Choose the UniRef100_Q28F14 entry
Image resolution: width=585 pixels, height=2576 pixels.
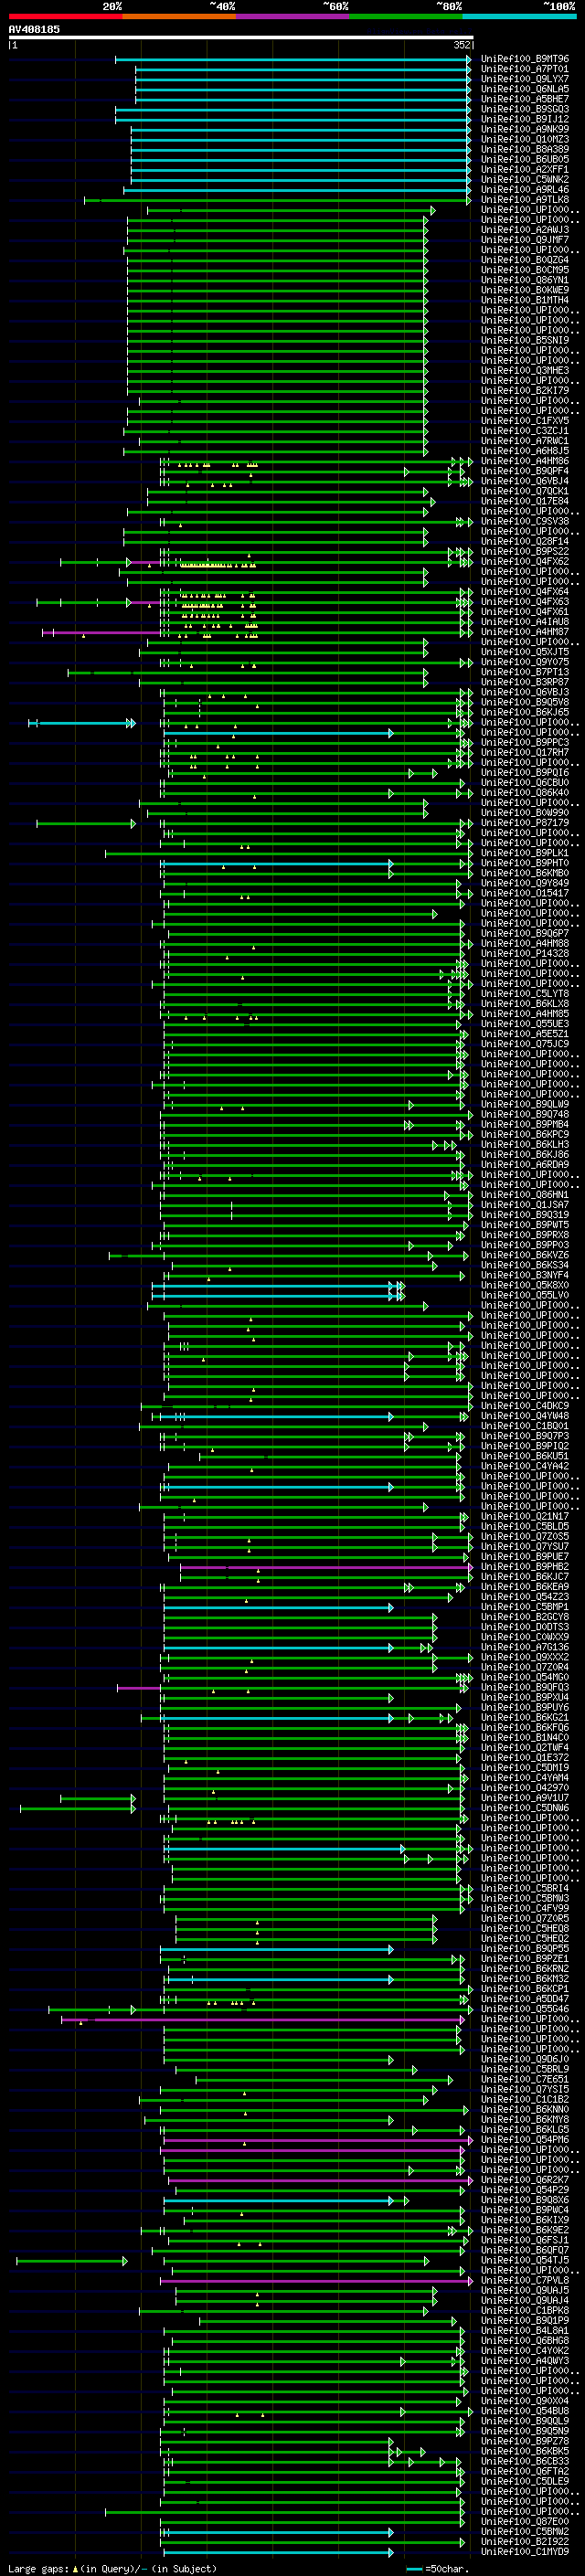[524, 541]
